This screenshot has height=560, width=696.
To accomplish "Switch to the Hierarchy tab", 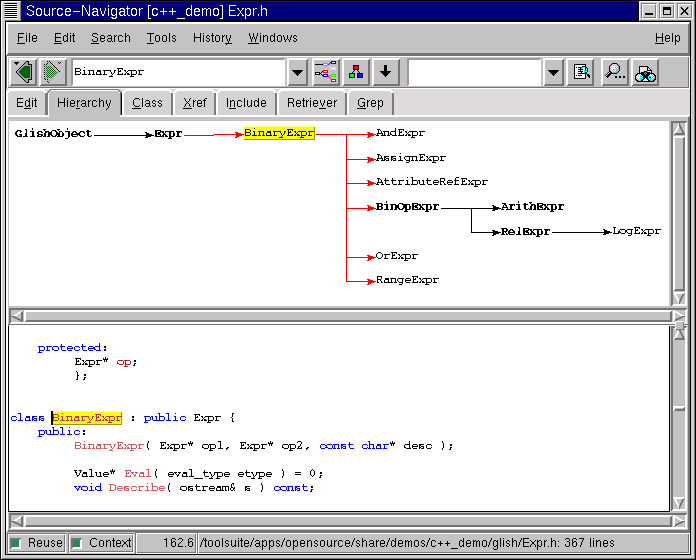I will (x=84, y=103).
